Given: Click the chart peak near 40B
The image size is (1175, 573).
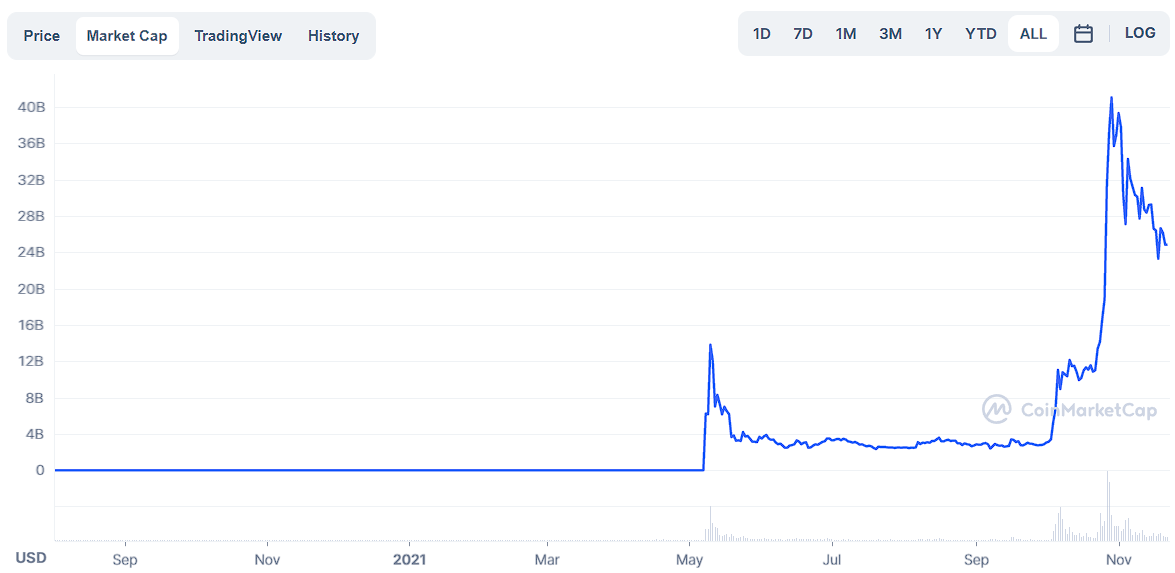Looking at the screenshot, I should click(x=1111, y=97).
